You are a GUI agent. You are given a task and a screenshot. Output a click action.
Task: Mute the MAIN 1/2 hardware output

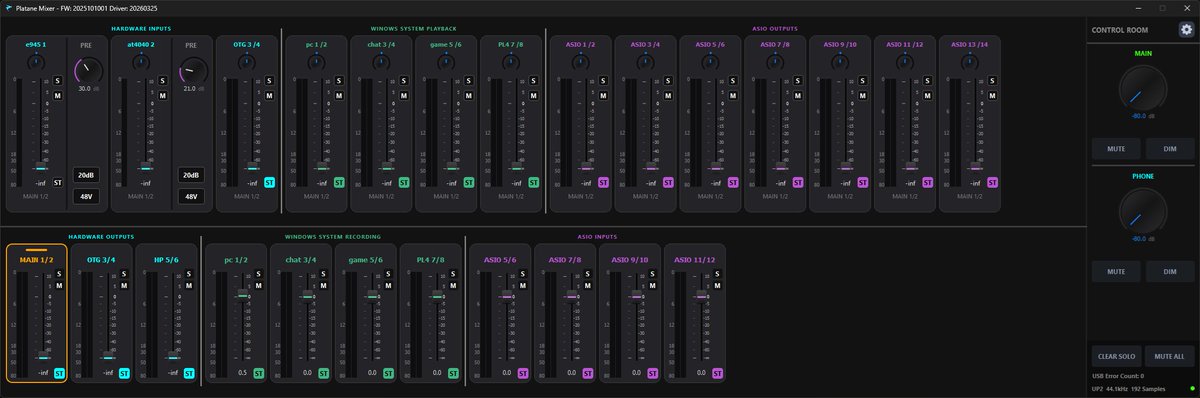click(x=58, y=287)
